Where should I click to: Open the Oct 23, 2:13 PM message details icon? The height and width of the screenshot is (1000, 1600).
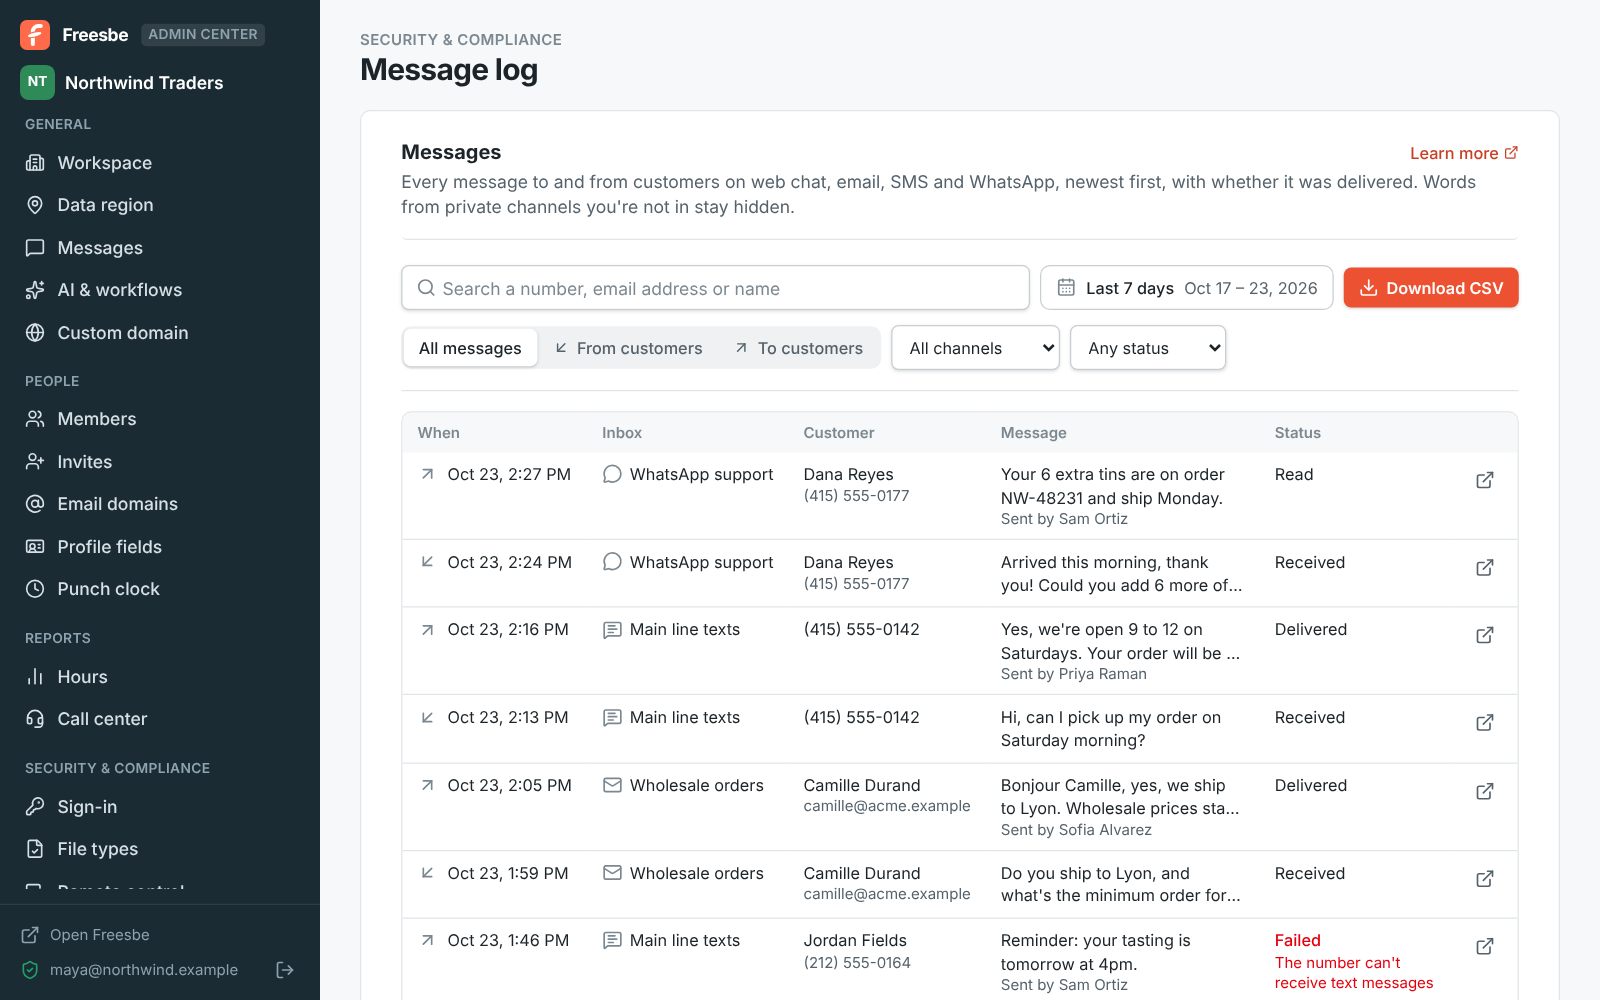[1485, 723]
